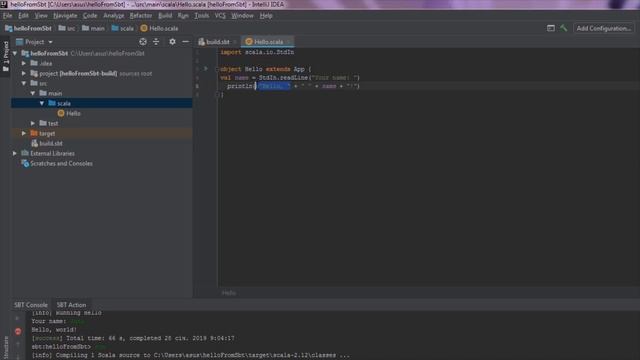Screen dimensions: 640x360
Task: Click the main breadcrumb in navigation bar
Action: pyautogui.click(x=93, y=28)
